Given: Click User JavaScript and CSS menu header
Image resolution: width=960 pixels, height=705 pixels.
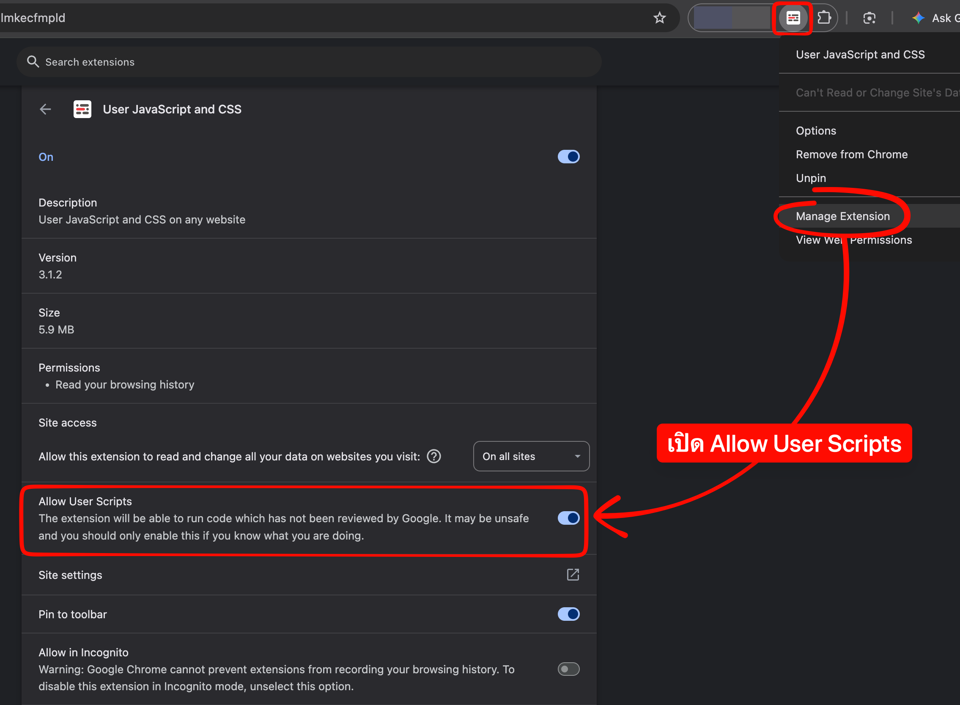Looking at the screenshot, I should (x=860, y=54).
